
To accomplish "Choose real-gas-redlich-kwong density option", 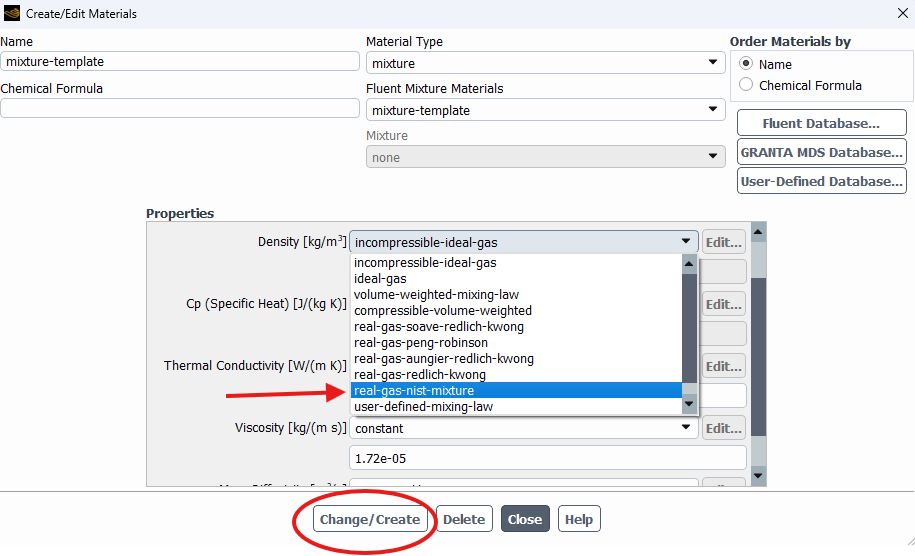I will tap(516, 375).
